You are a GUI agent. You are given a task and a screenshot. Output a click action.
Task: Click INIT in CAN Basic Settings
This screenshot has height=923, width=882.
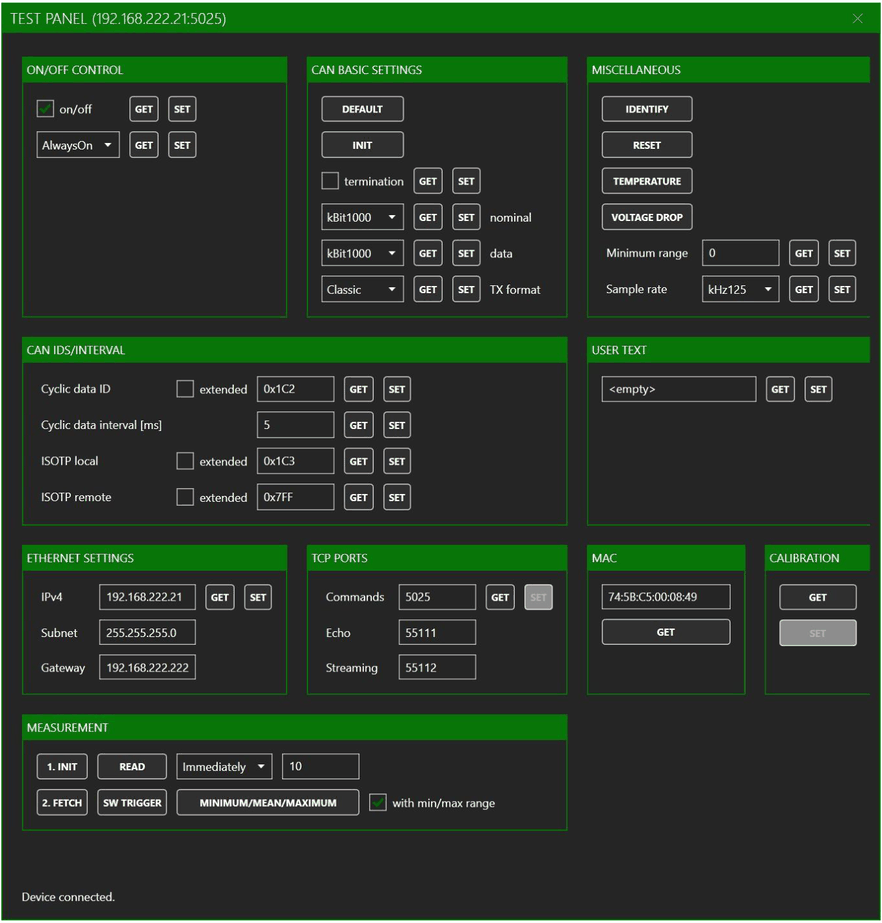362,145
